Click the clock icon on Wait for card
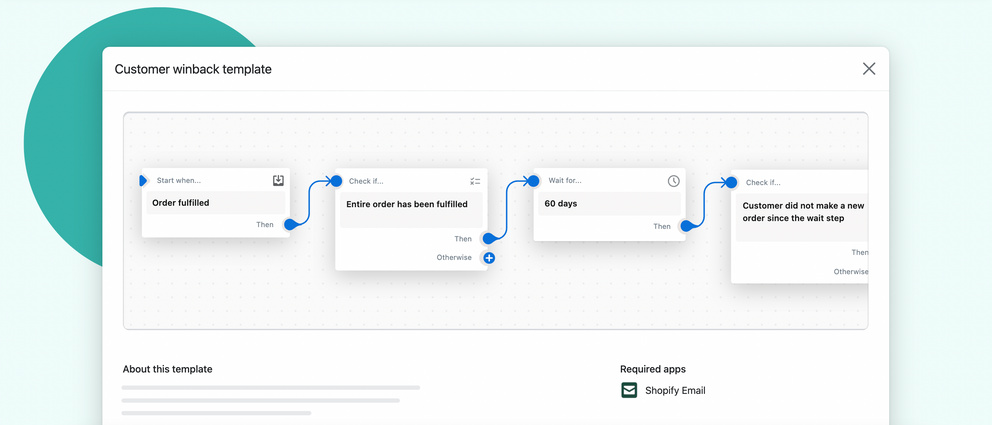 point(674,181)
